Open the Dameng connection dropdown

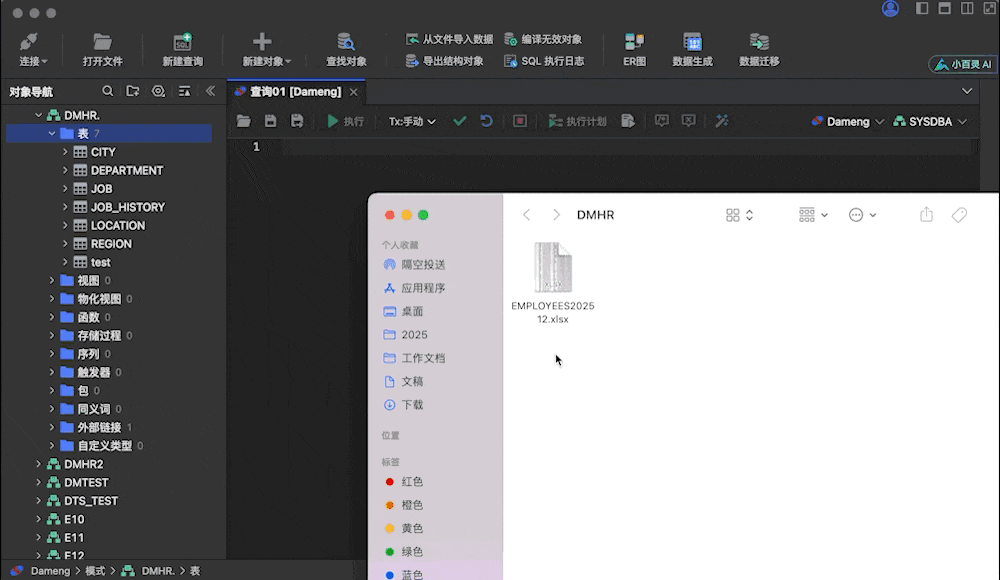[x=845, y=121]
